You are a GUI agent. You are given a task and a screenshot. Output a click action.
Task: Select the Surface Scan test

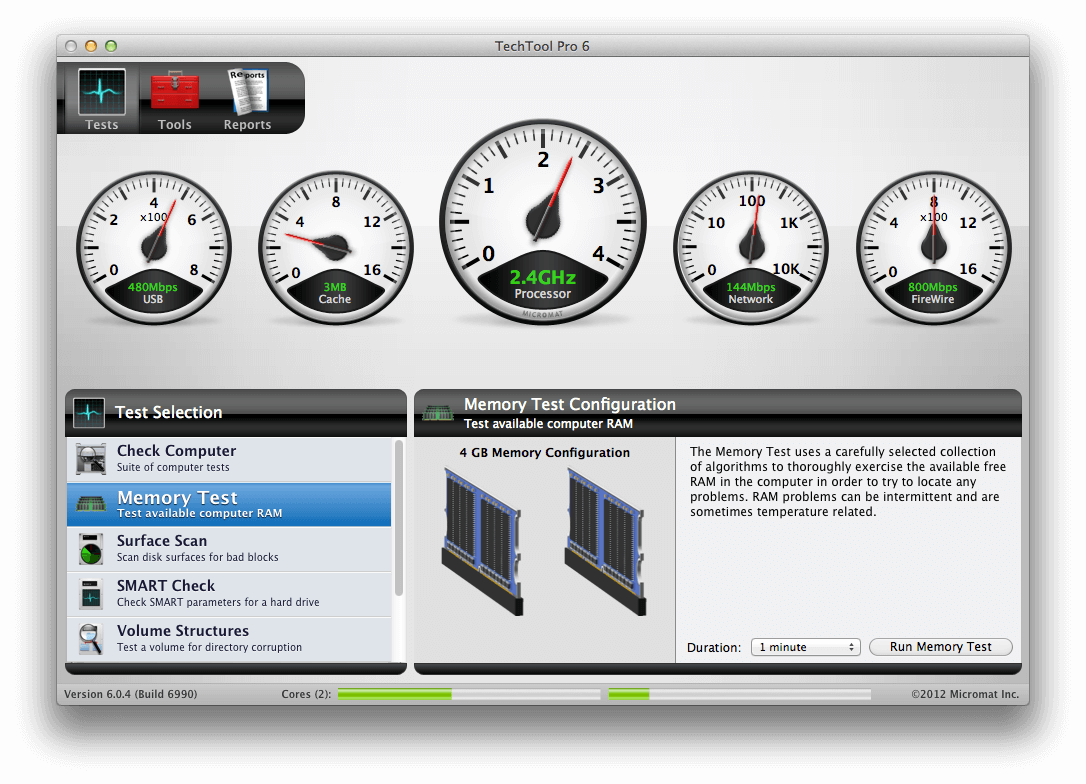pos(229,549)
